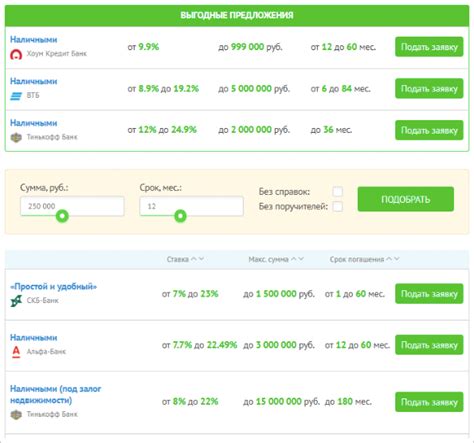Screen dimensions: 474x443
Task: Click amount до 2 000 000 руб.
Action: click(254, 130)
